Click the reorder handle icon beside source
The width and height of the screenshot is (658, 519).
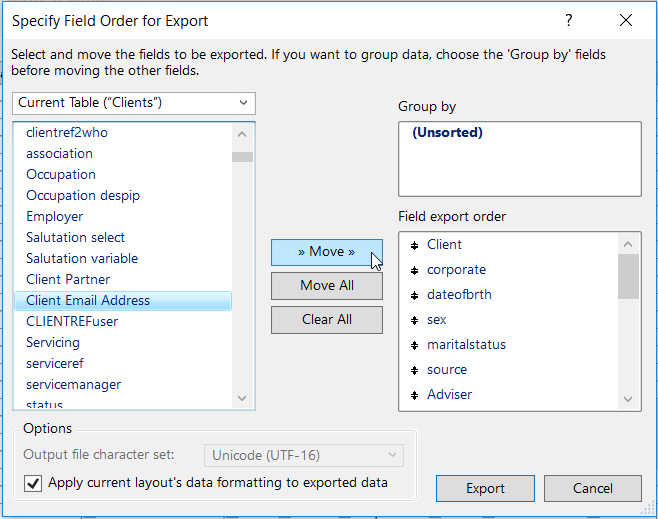pos(414,370)
